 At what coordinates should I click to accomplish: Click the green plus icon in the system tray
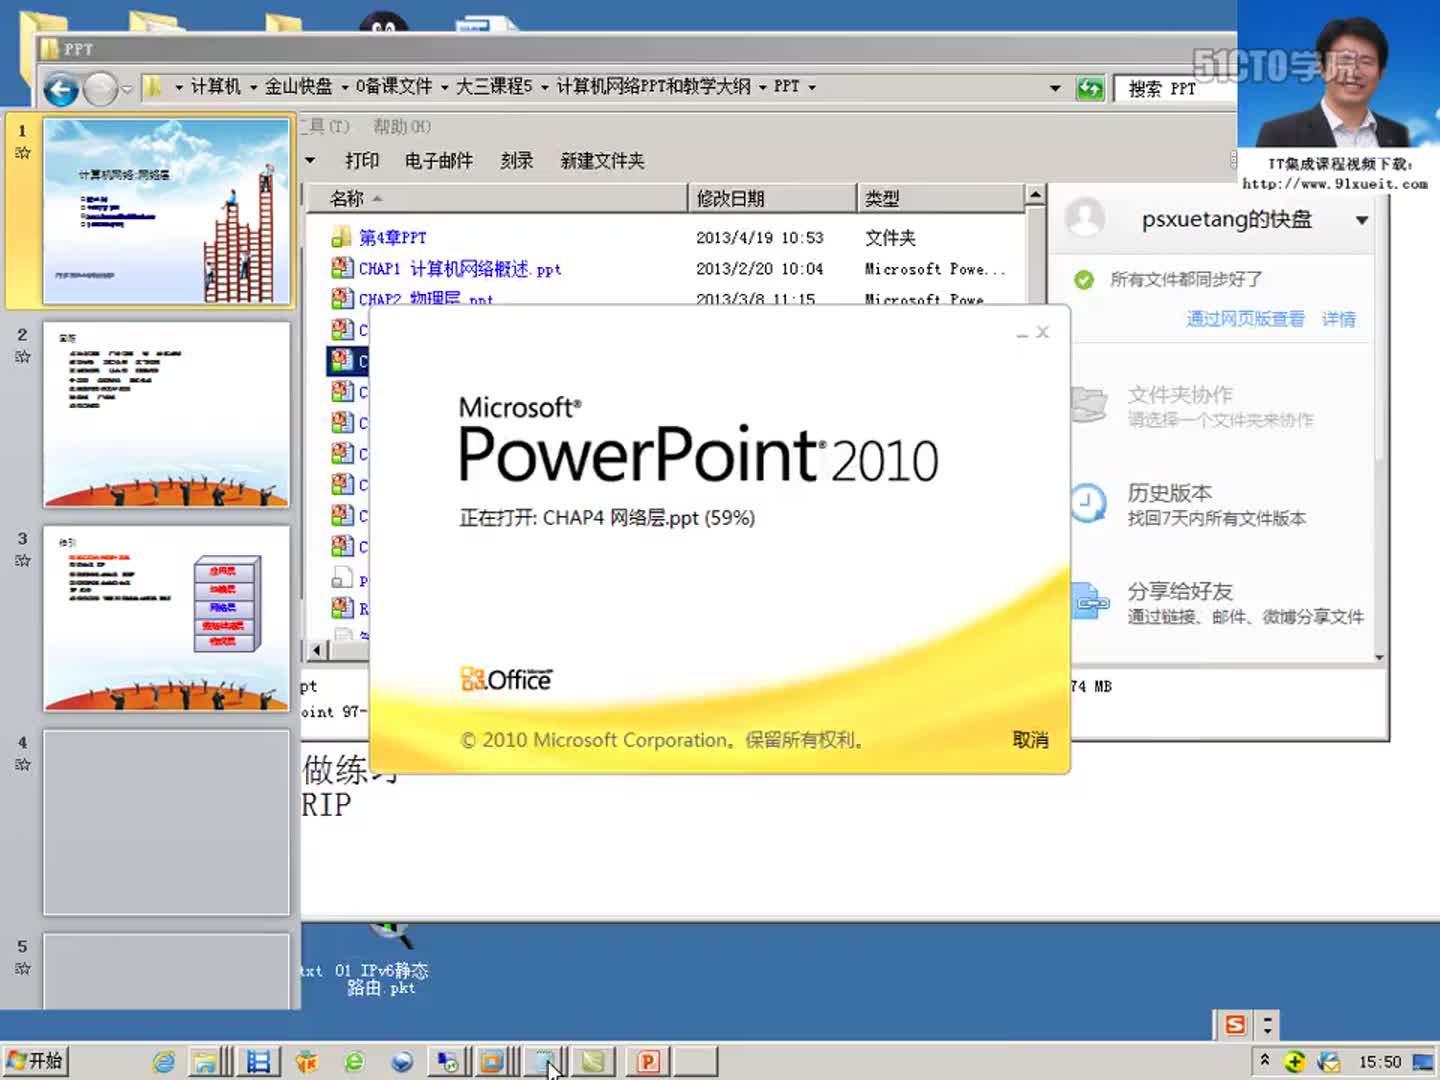coord(1295,1062)
